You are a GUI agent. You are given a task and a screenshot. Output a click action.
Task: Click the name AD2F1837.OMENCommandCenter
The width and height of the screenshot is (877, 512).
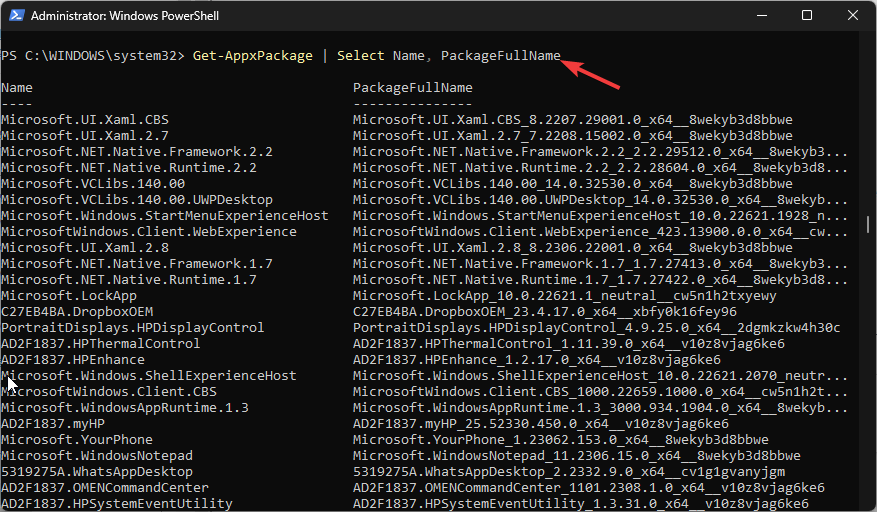tap(105, 488)
